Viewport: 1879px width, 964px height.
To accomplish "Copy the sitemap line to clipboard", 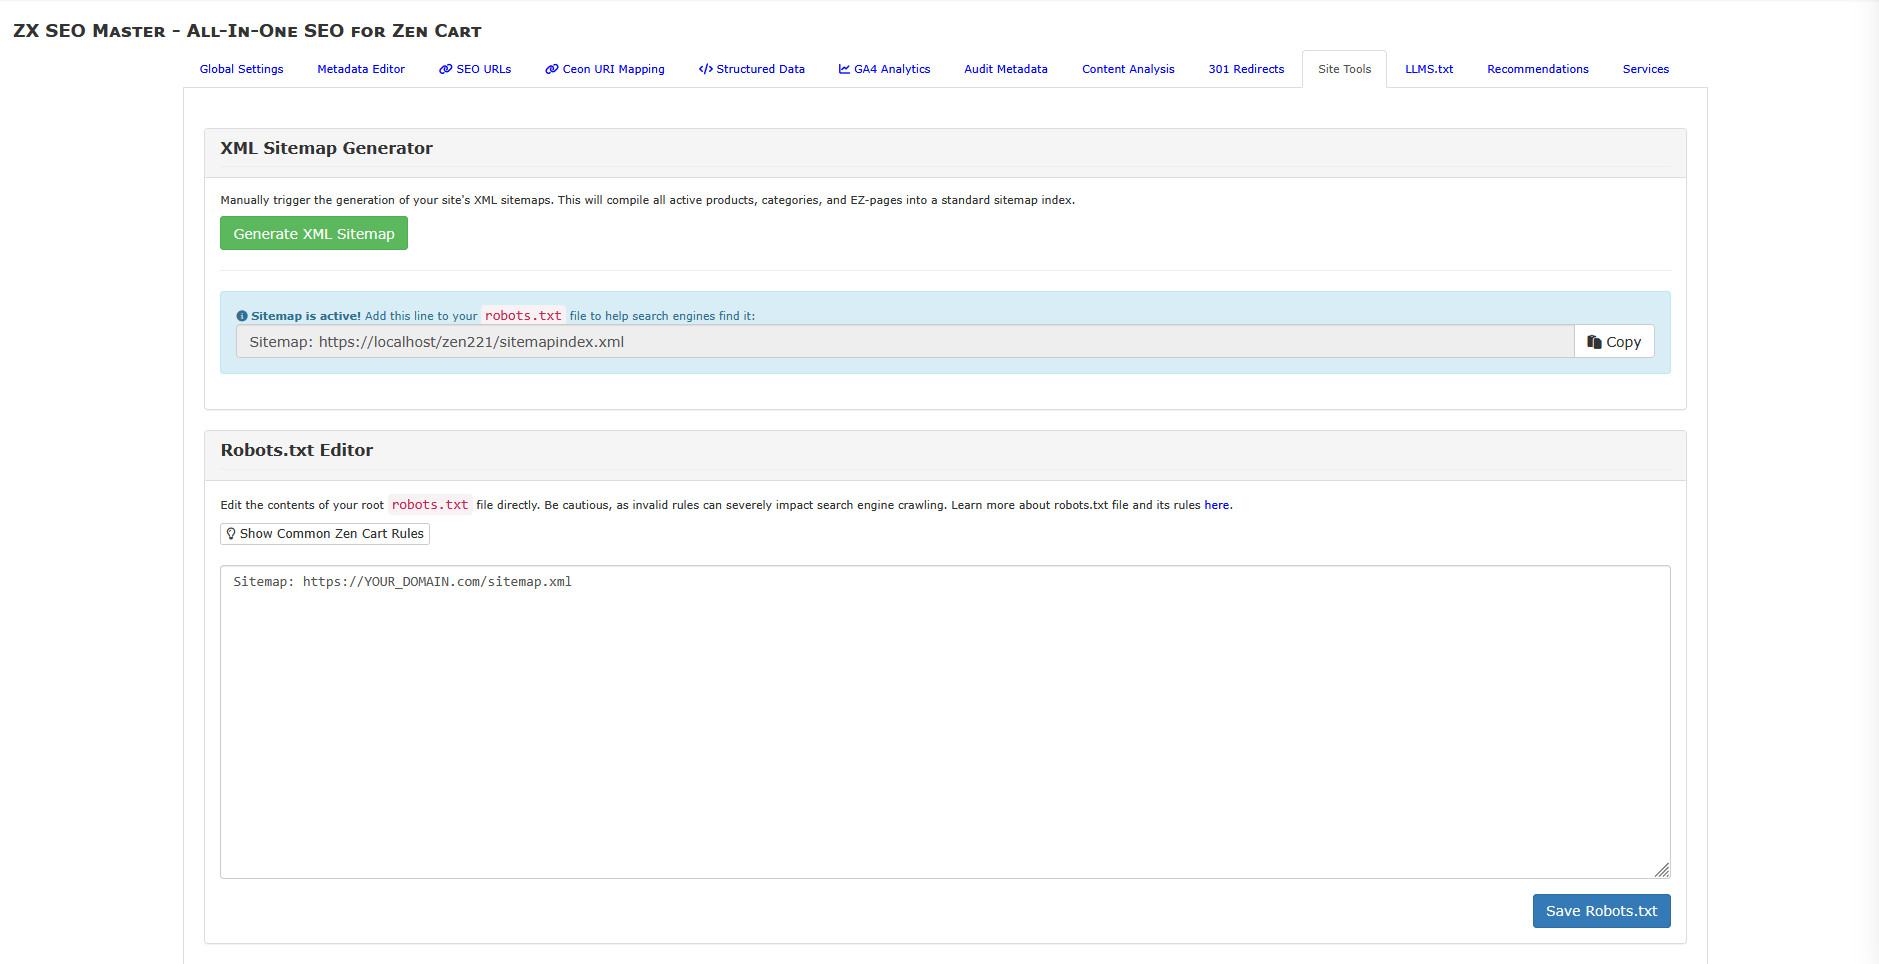I will click(x=1614, y=342).
